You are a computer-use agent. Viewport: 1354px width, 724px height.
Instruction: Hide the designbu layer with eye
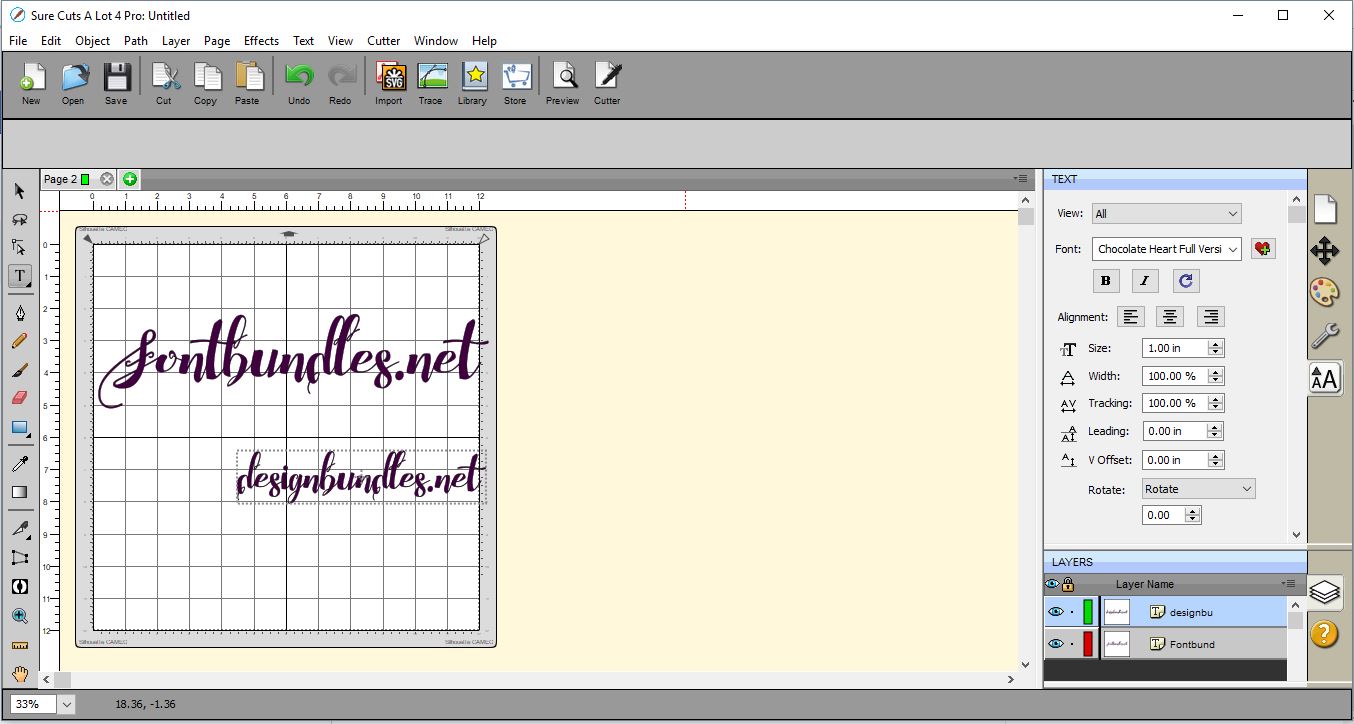pyautogui.click(x=1055, y=612)
